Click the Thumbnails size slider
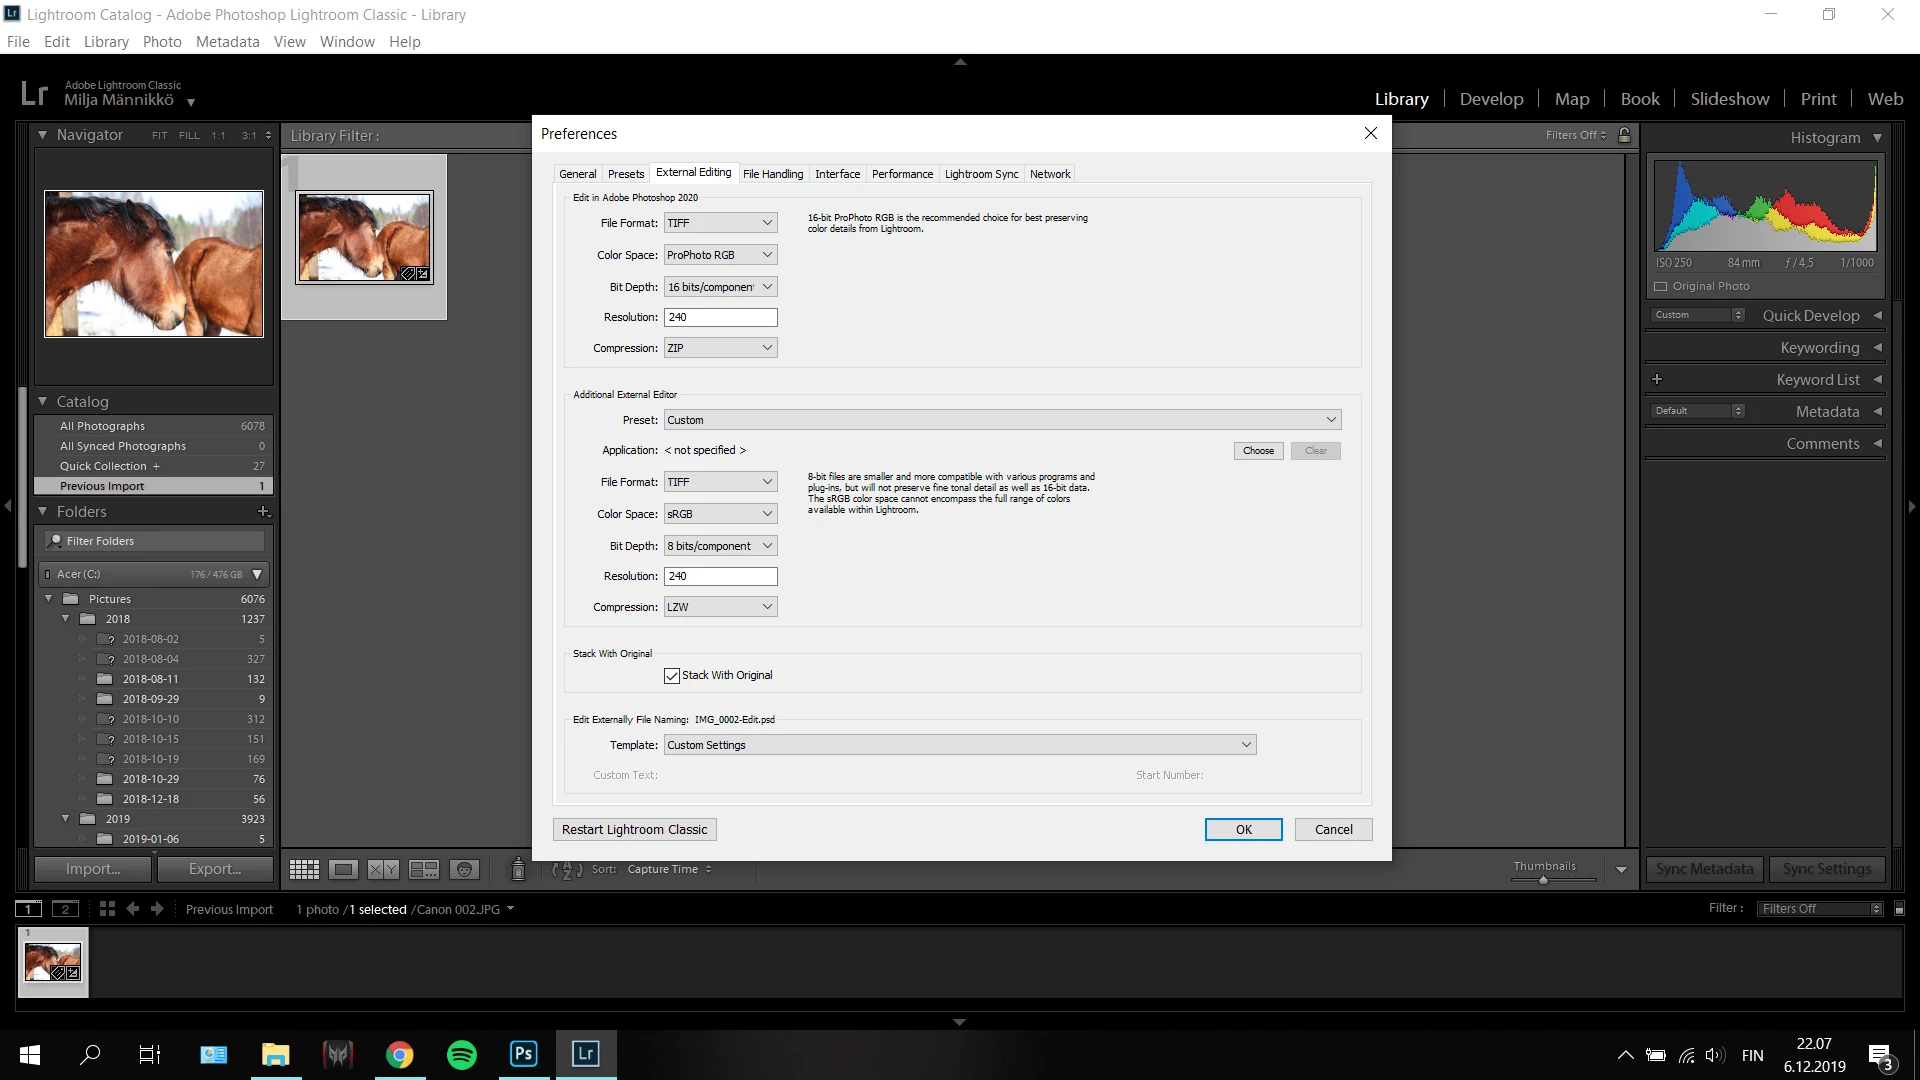The width and height of the screenshot is (1920, 1080). pos(1544,880)
